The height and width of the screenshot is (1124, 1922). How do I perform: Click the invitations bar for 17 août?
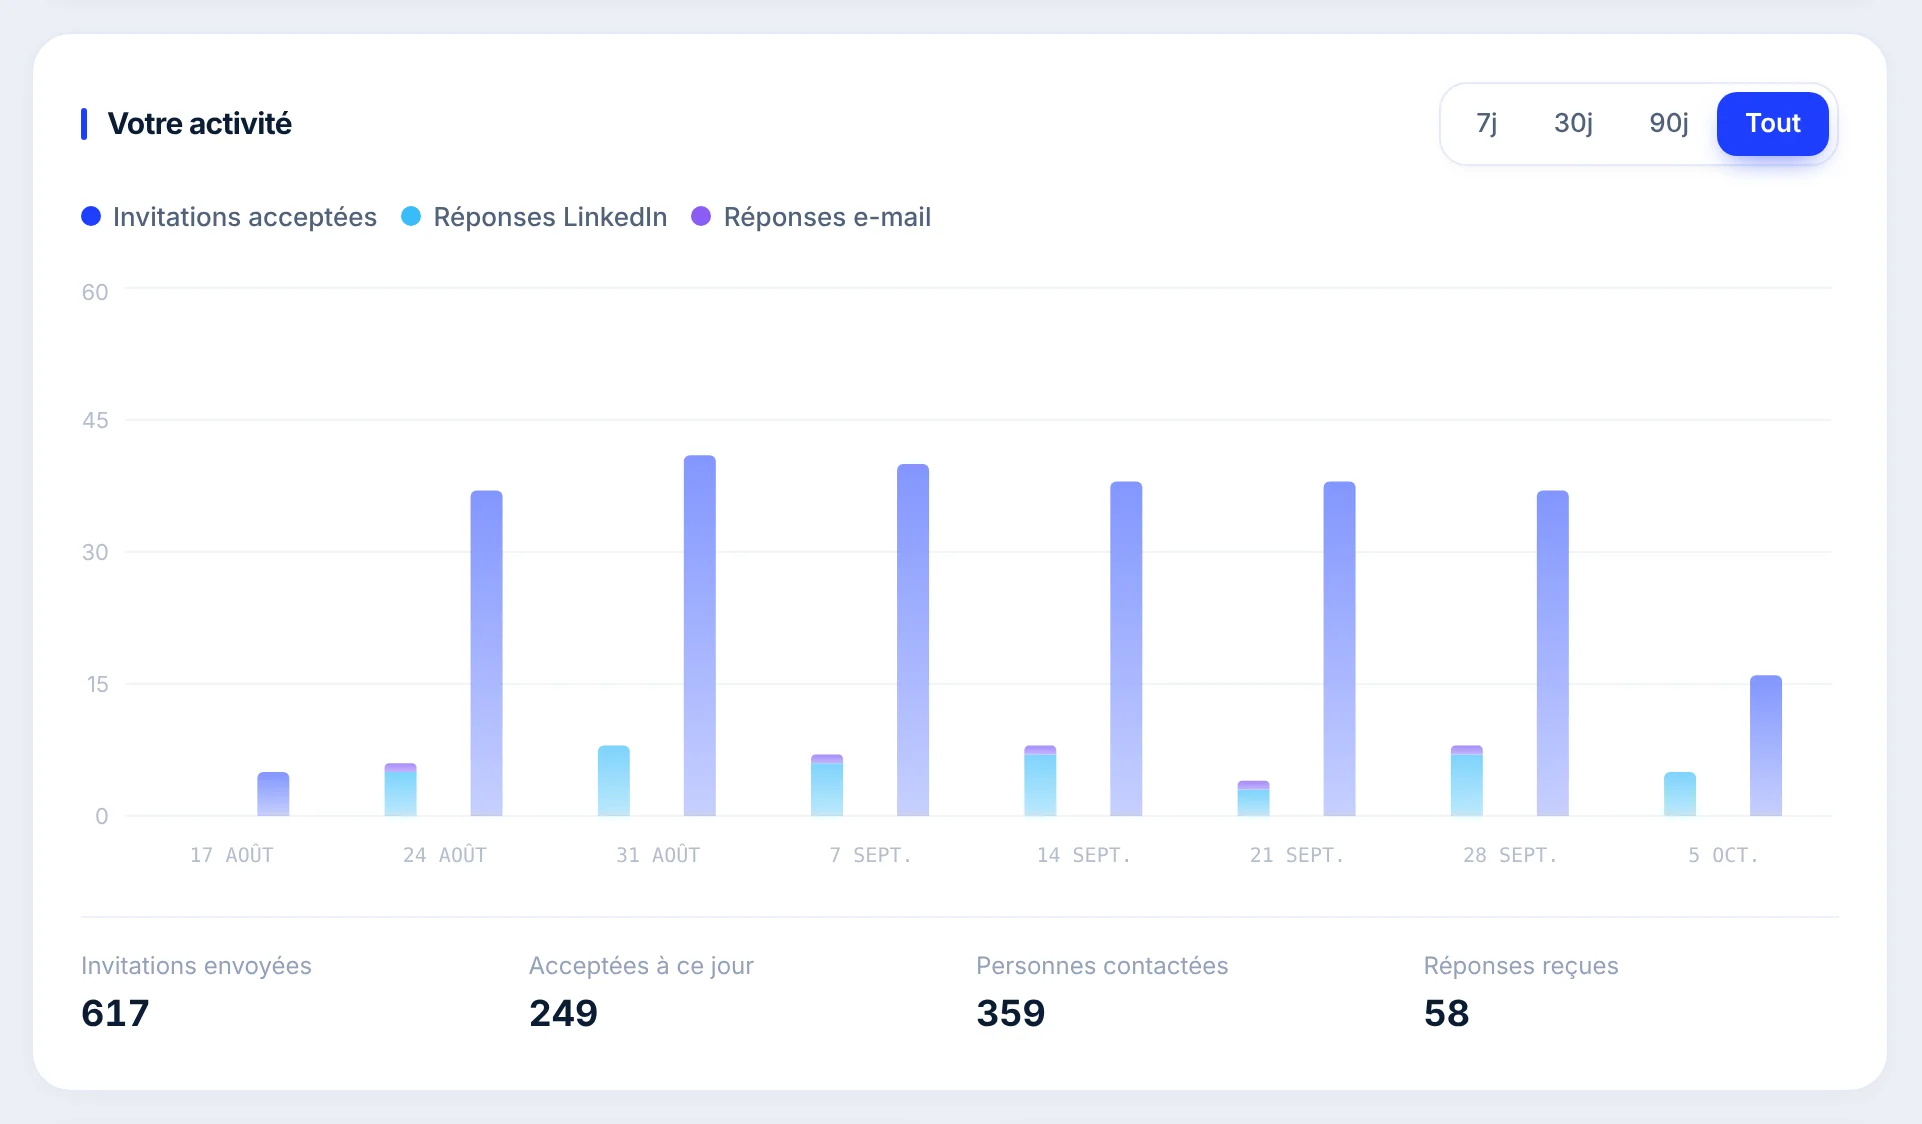[x=273, y=794]
